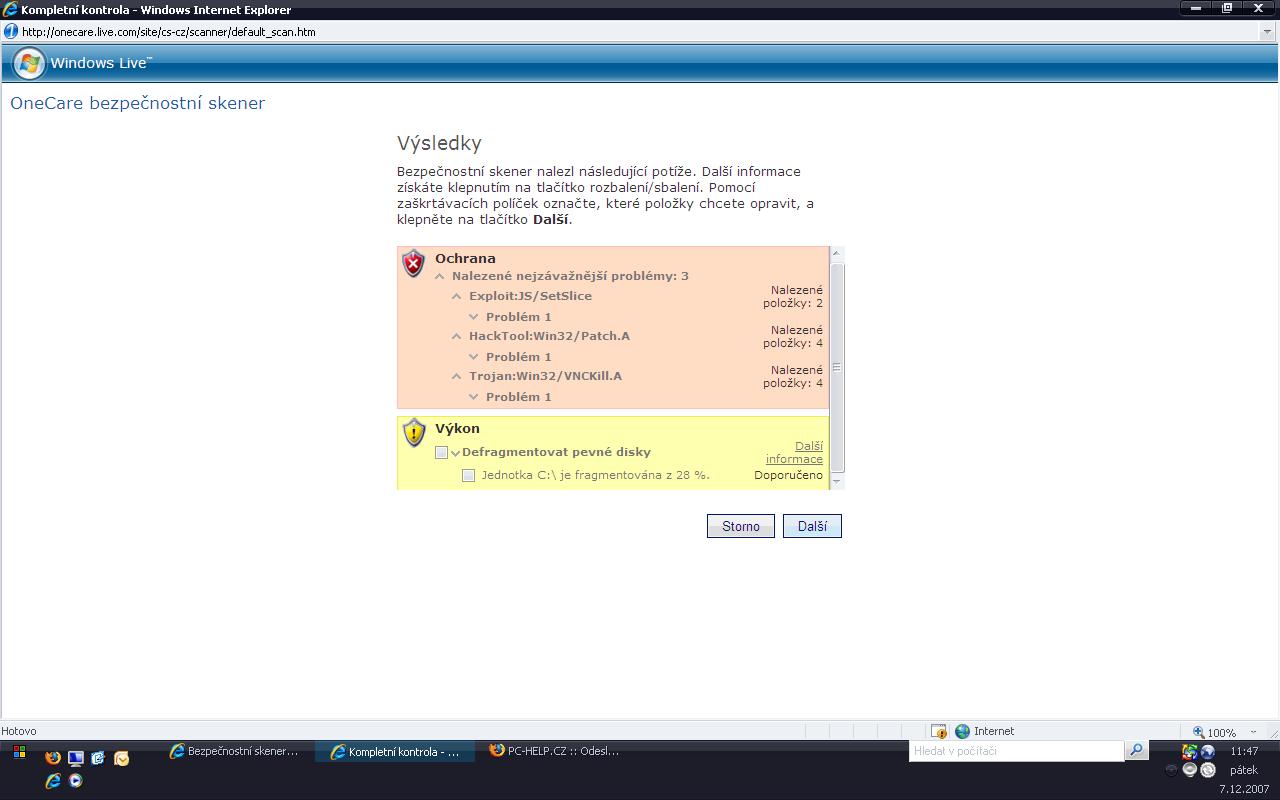
Task: Click the Výsledky heading
Action: point(439,143)
